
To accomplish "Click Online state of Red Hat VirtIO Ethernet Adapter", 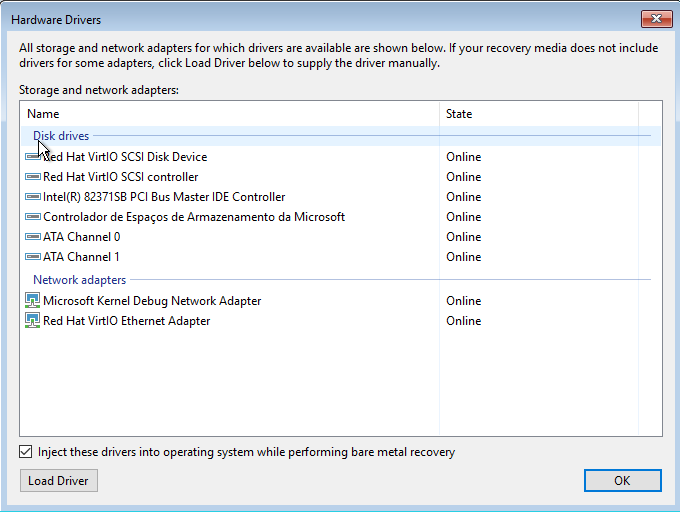I will (x=464, y=320).
